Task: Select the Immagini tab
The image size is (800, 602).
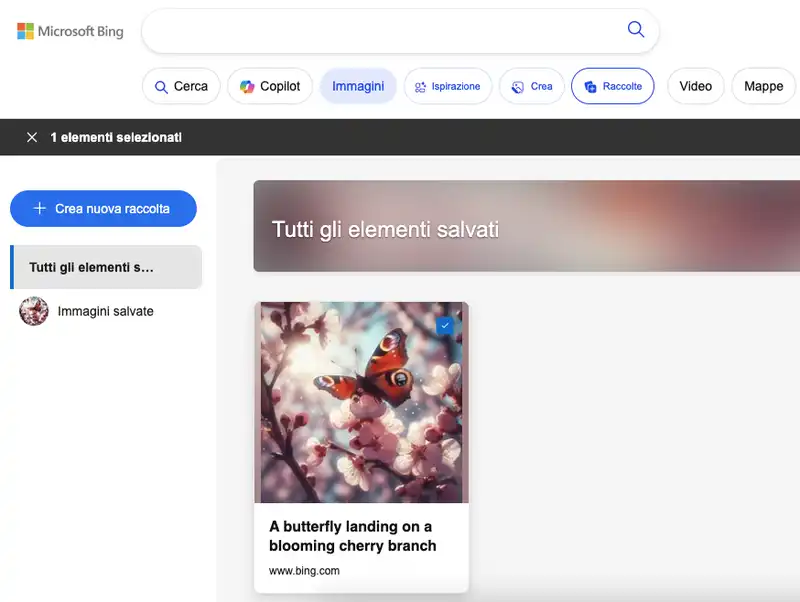Action: pos(358,86)
